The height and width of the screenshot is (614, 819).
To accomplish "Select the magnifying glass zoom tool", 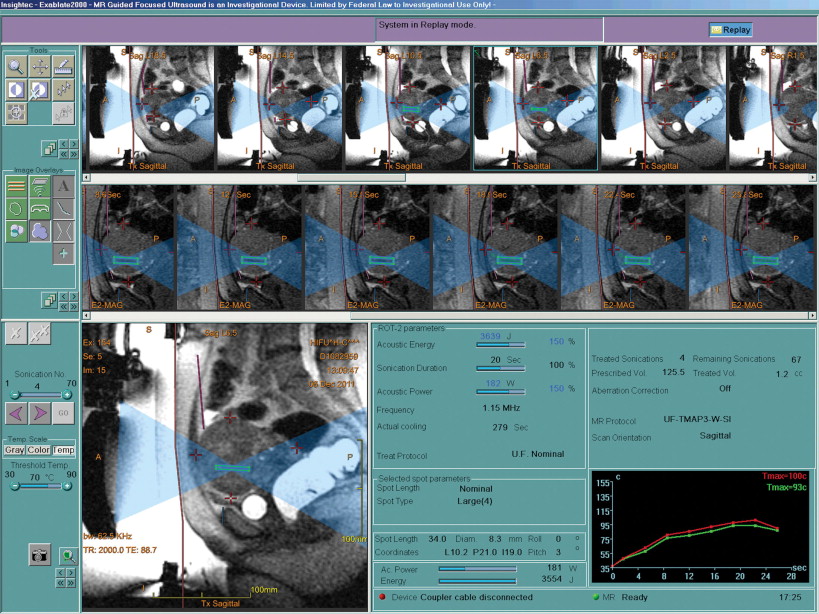I will (16, 67).
